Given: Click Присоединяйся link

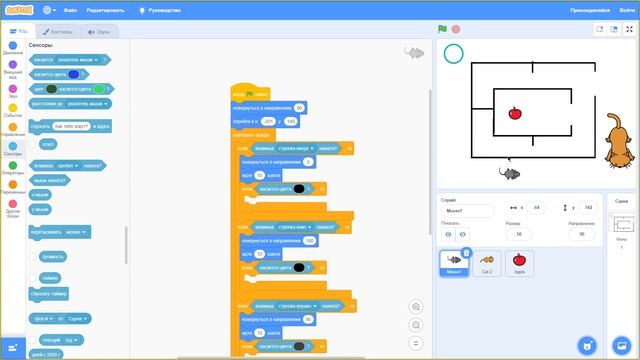Looking at the screenshot, I should coord(590,10).
